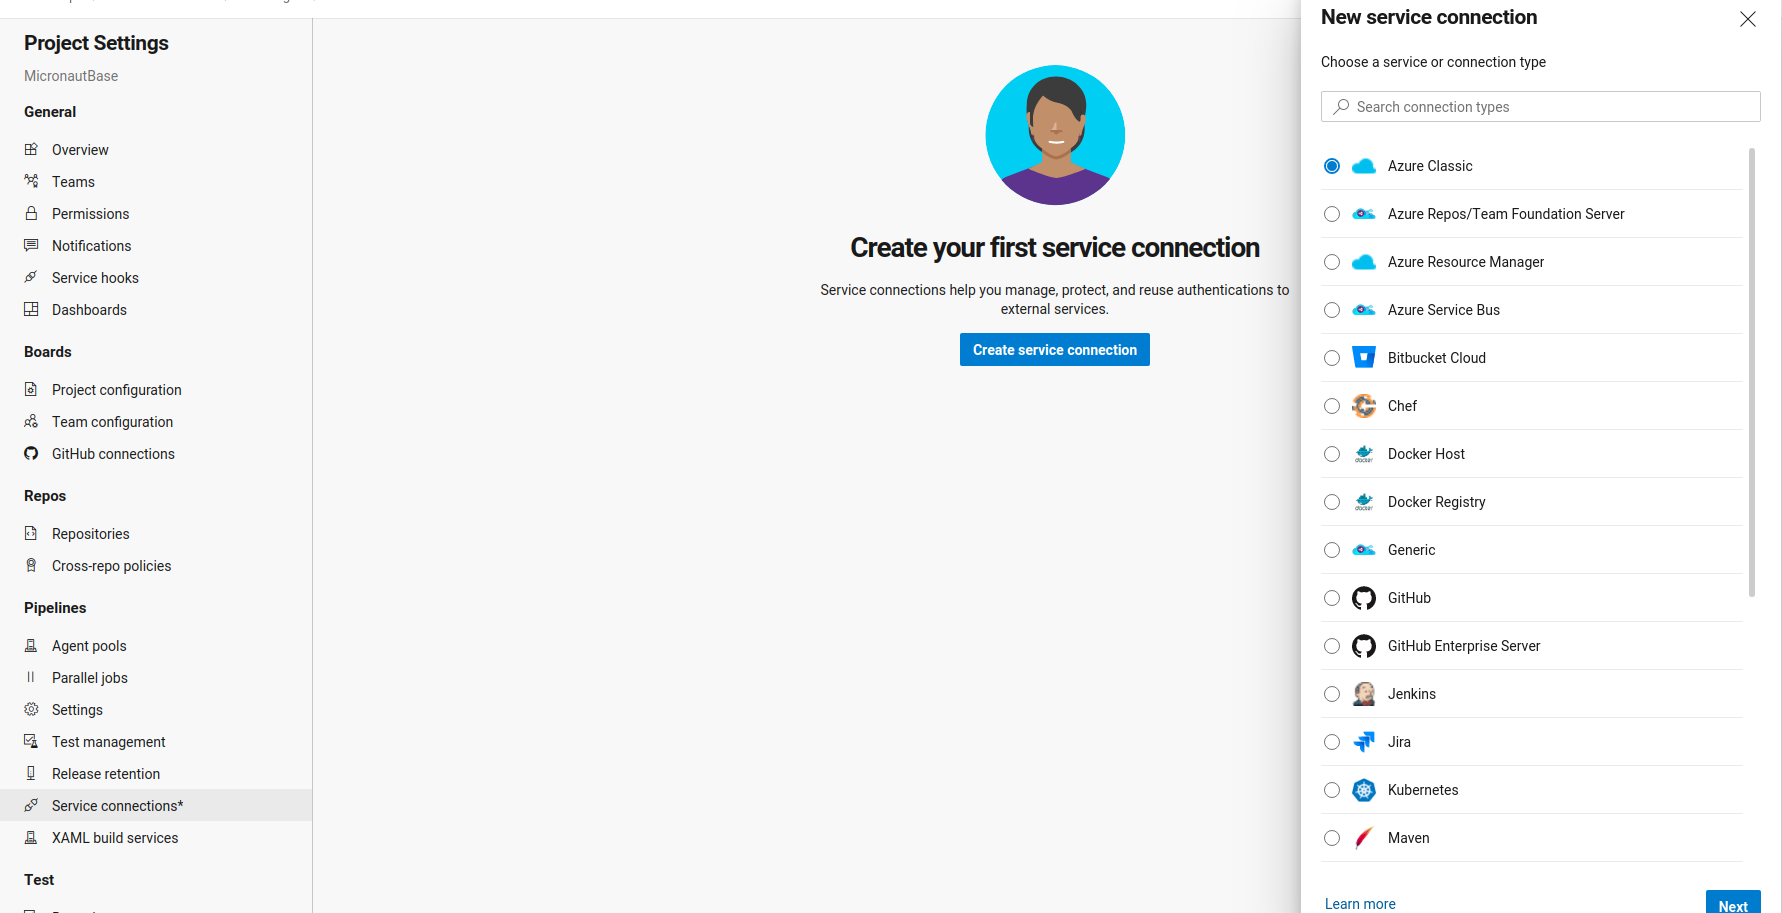Click the GitHub Enterprise Server logo icon
1782x913 pixels.
[1364, 646]
